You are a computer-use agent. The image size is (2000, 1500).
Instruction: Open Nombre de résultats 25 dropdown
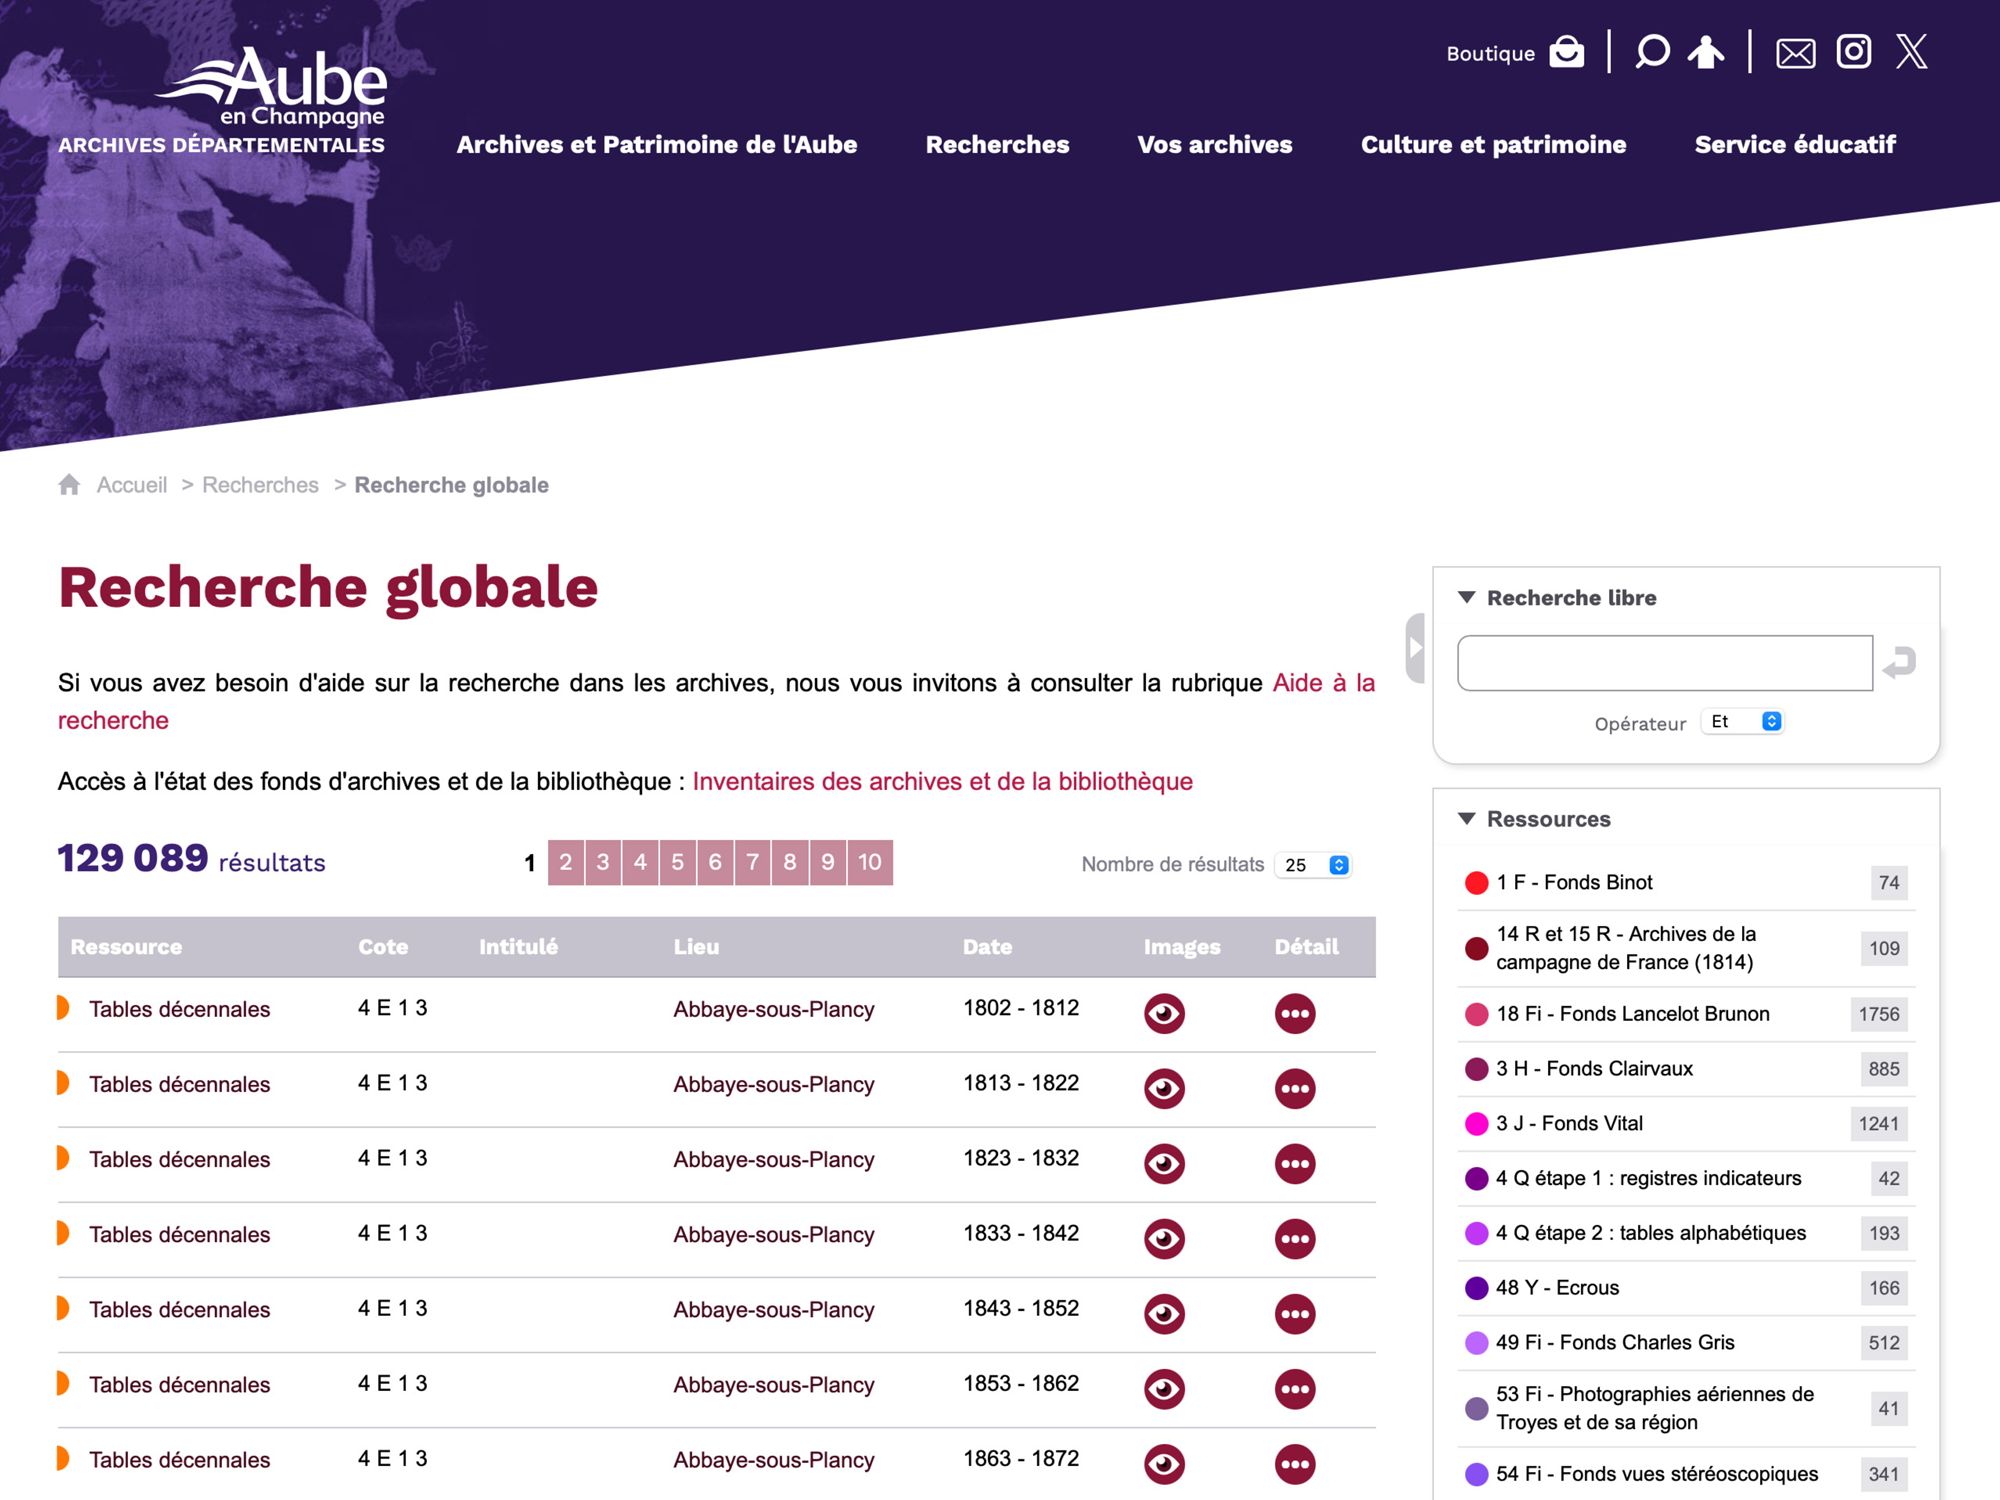pos(1314,865)
